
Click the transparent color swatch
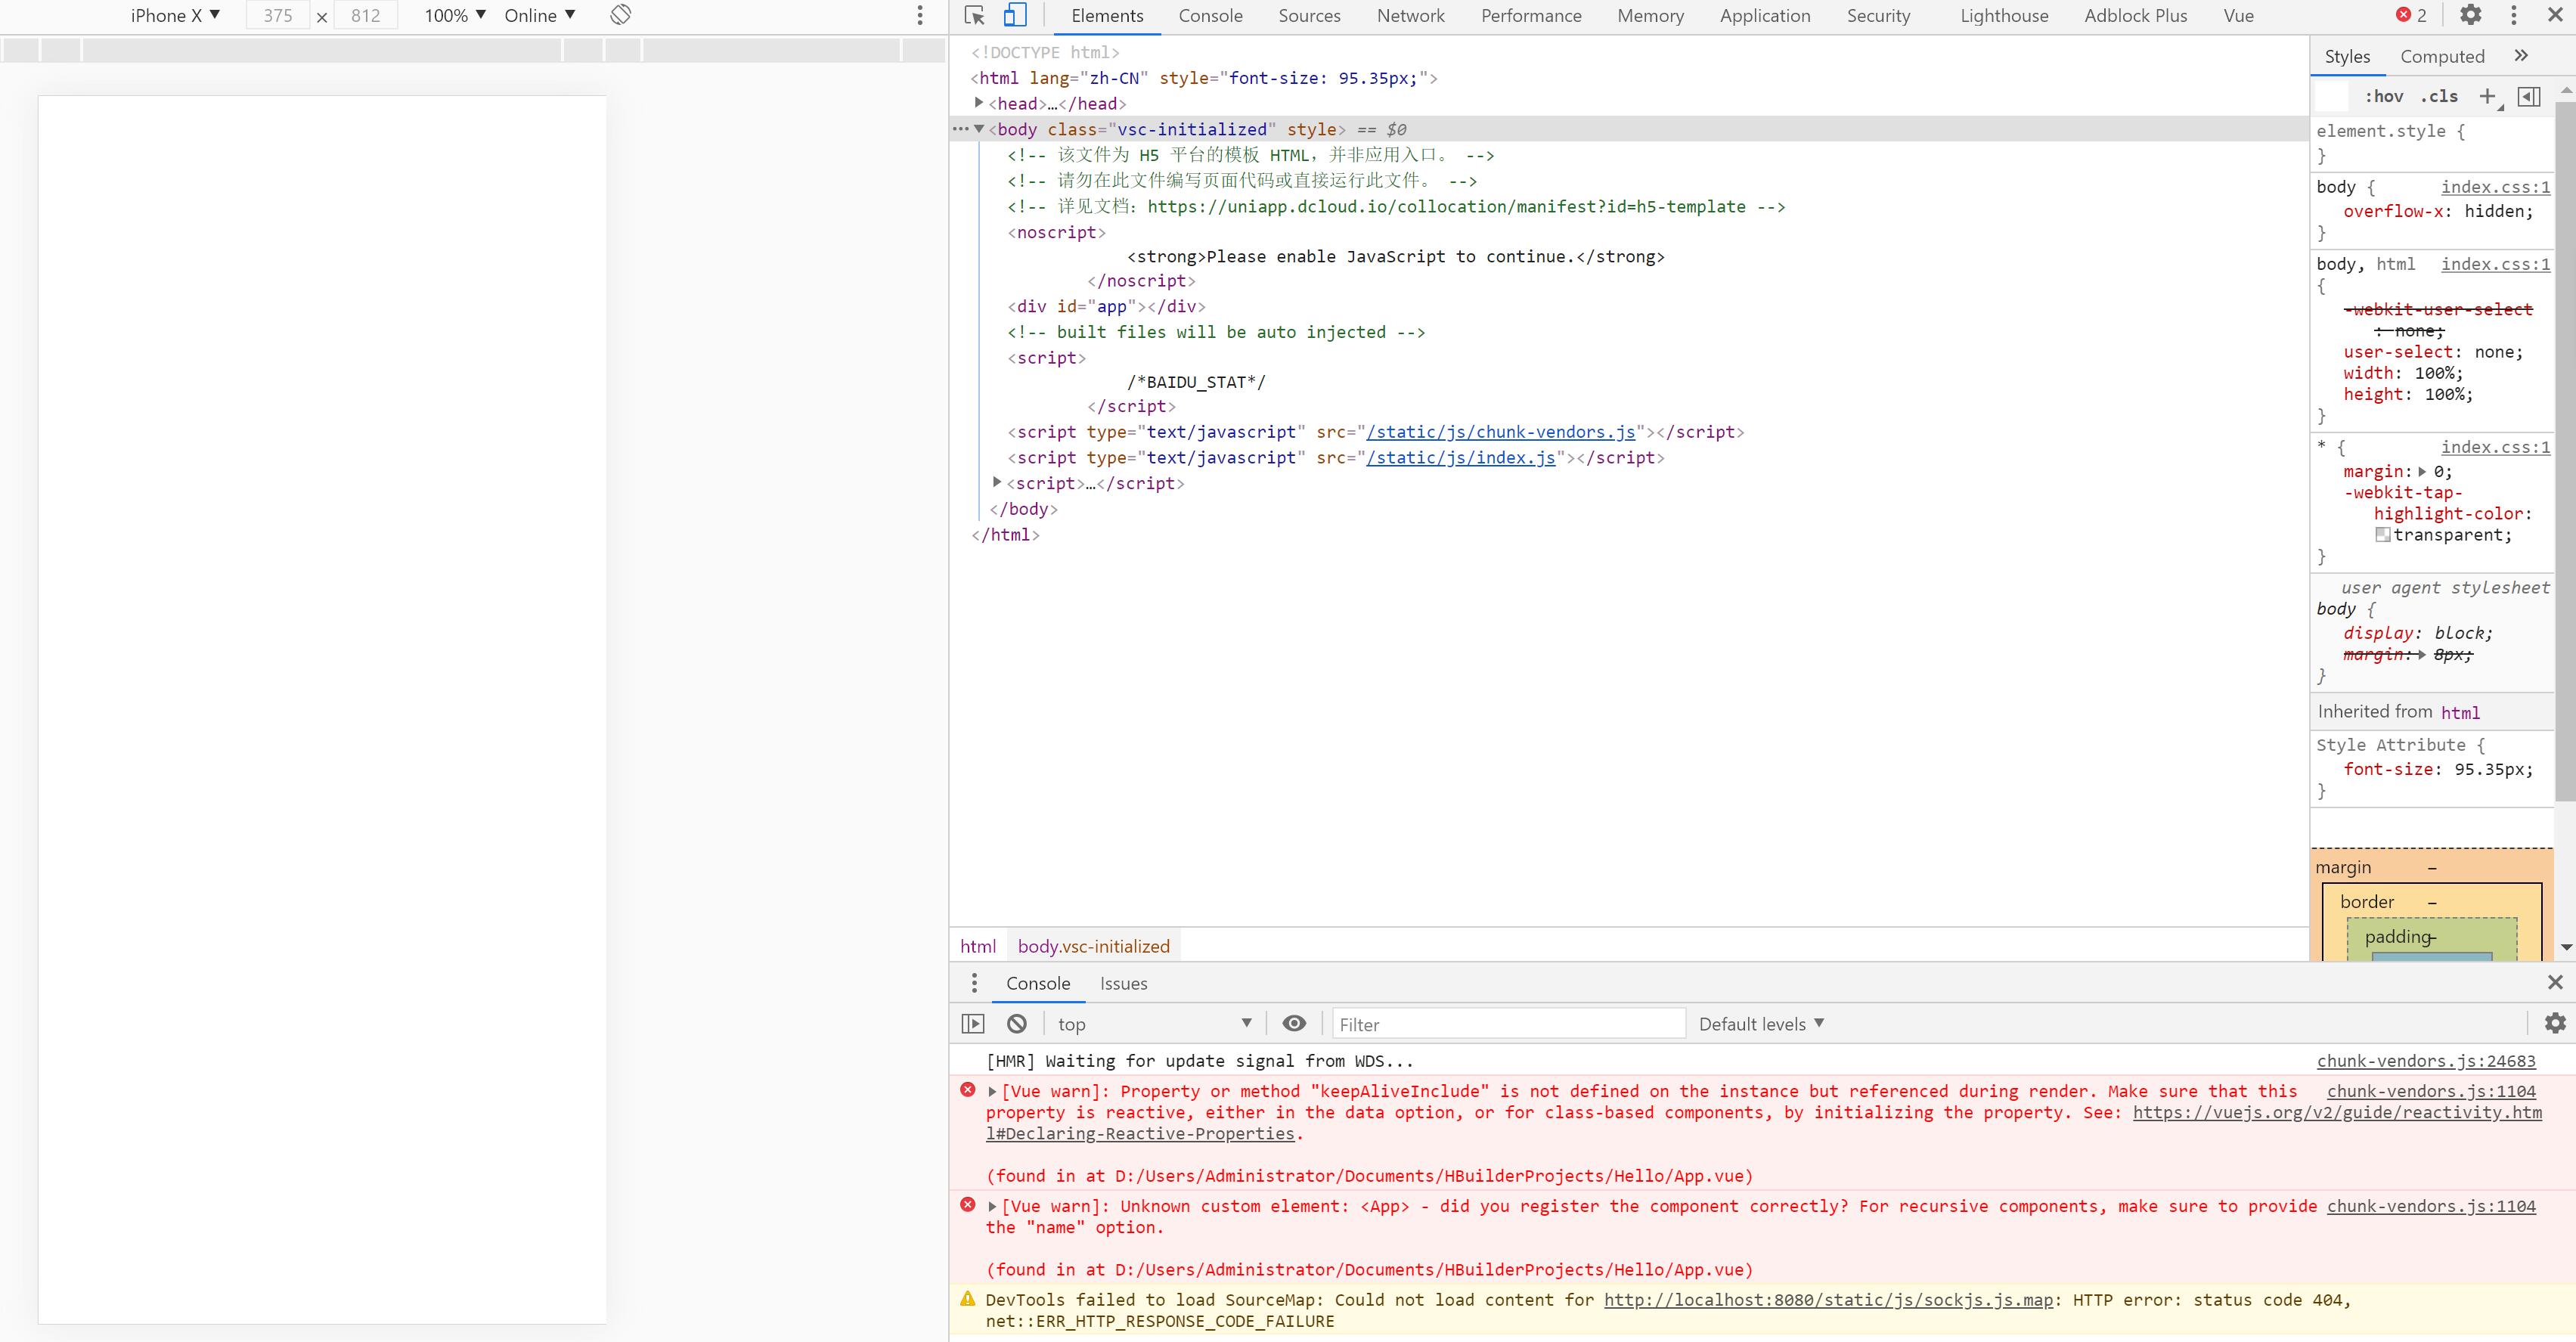pyautogui.click(x=2383, y=535)
